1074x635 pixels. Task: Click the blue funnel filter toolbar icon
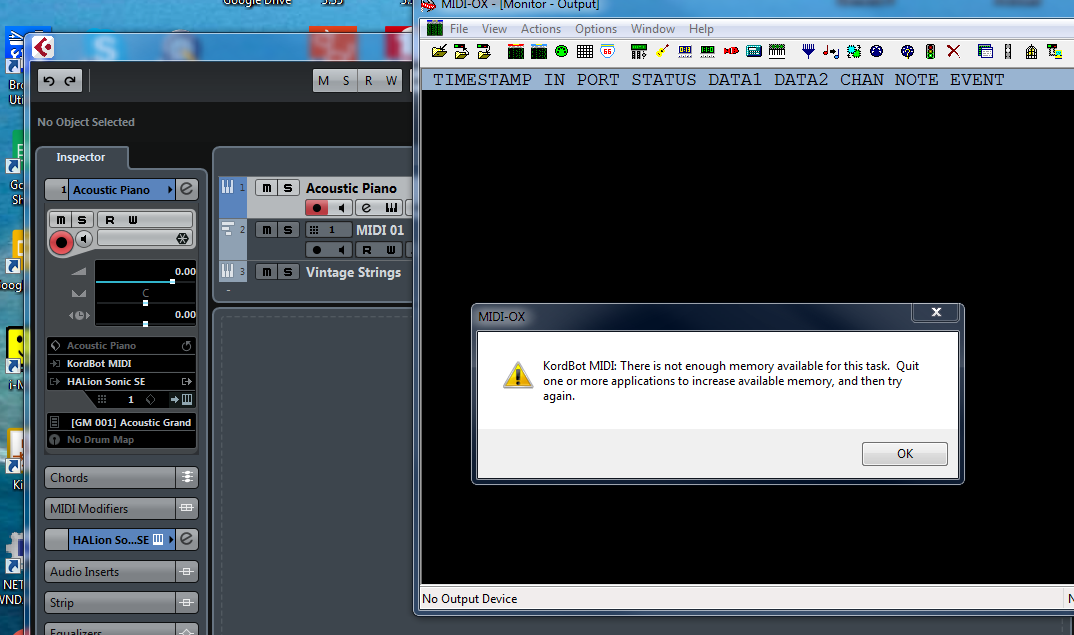click(808, 51)
